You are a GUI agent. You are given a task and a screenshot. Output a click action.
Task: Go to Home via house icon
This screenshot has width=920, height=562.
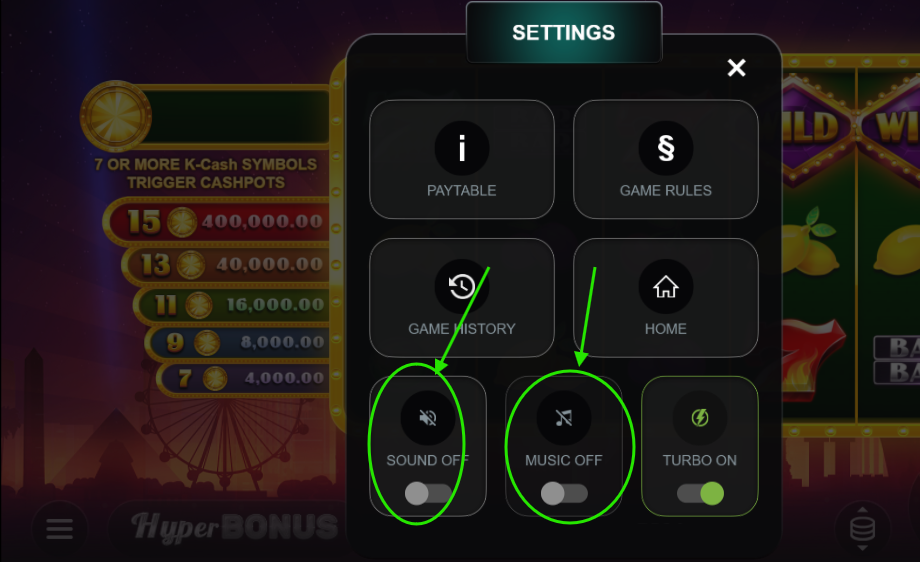point(665,286)
